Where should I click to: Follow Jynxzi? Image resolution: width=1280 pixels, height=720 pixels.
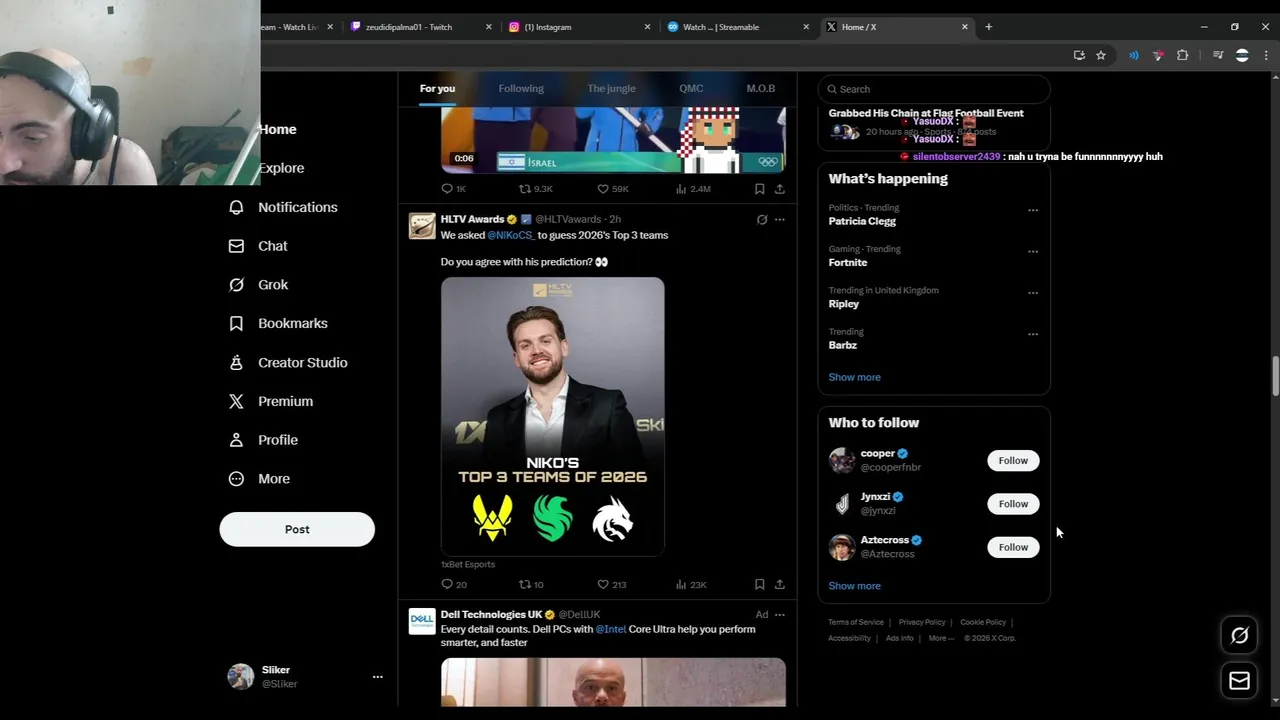pos(1013,504)
